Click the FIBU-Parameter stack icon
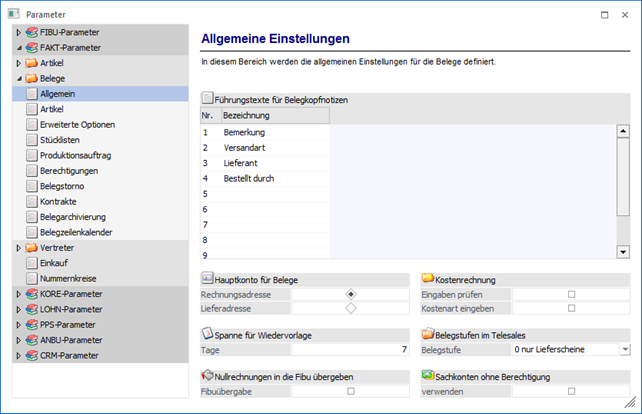 point(30,33)
